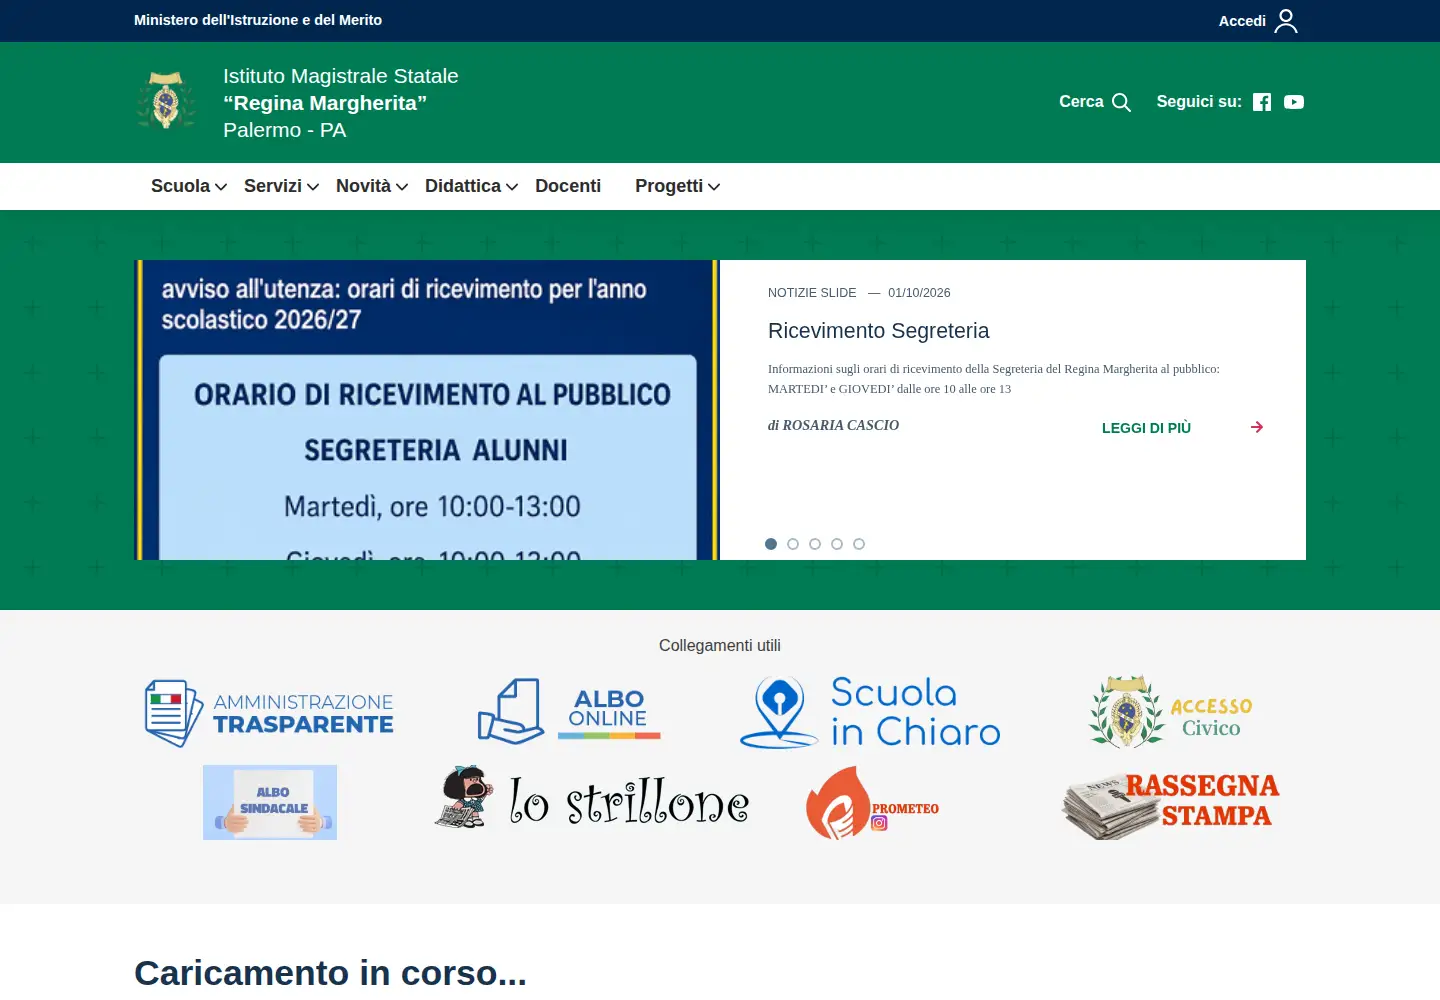Open the school's Facebook page icon
The image size is (1440, 1000).
[1262, 102]
